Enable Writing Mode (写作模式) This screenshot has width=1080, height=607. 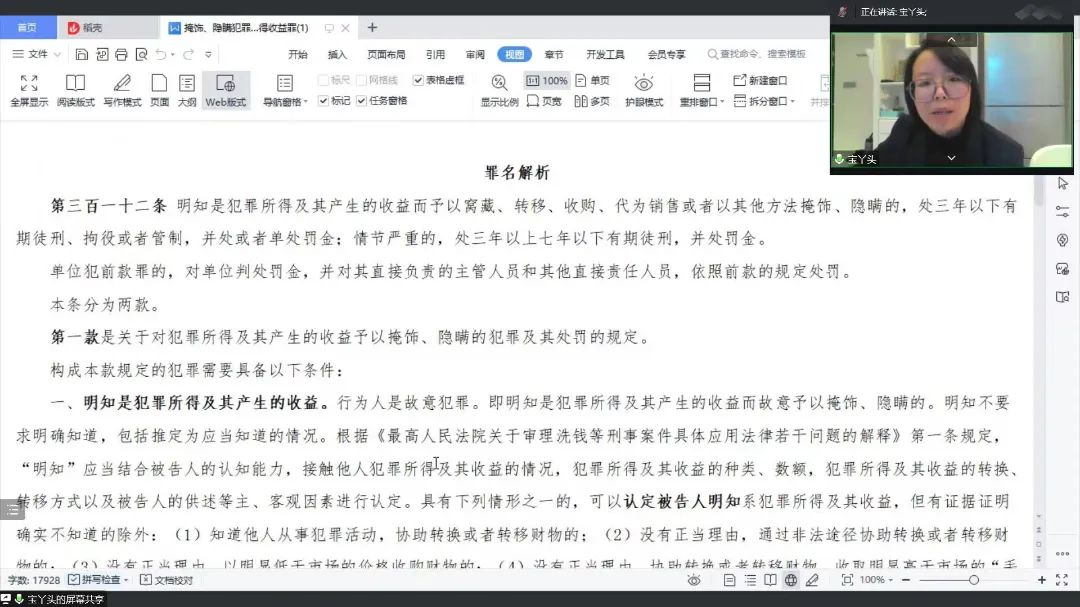click(x=122, y=90)
